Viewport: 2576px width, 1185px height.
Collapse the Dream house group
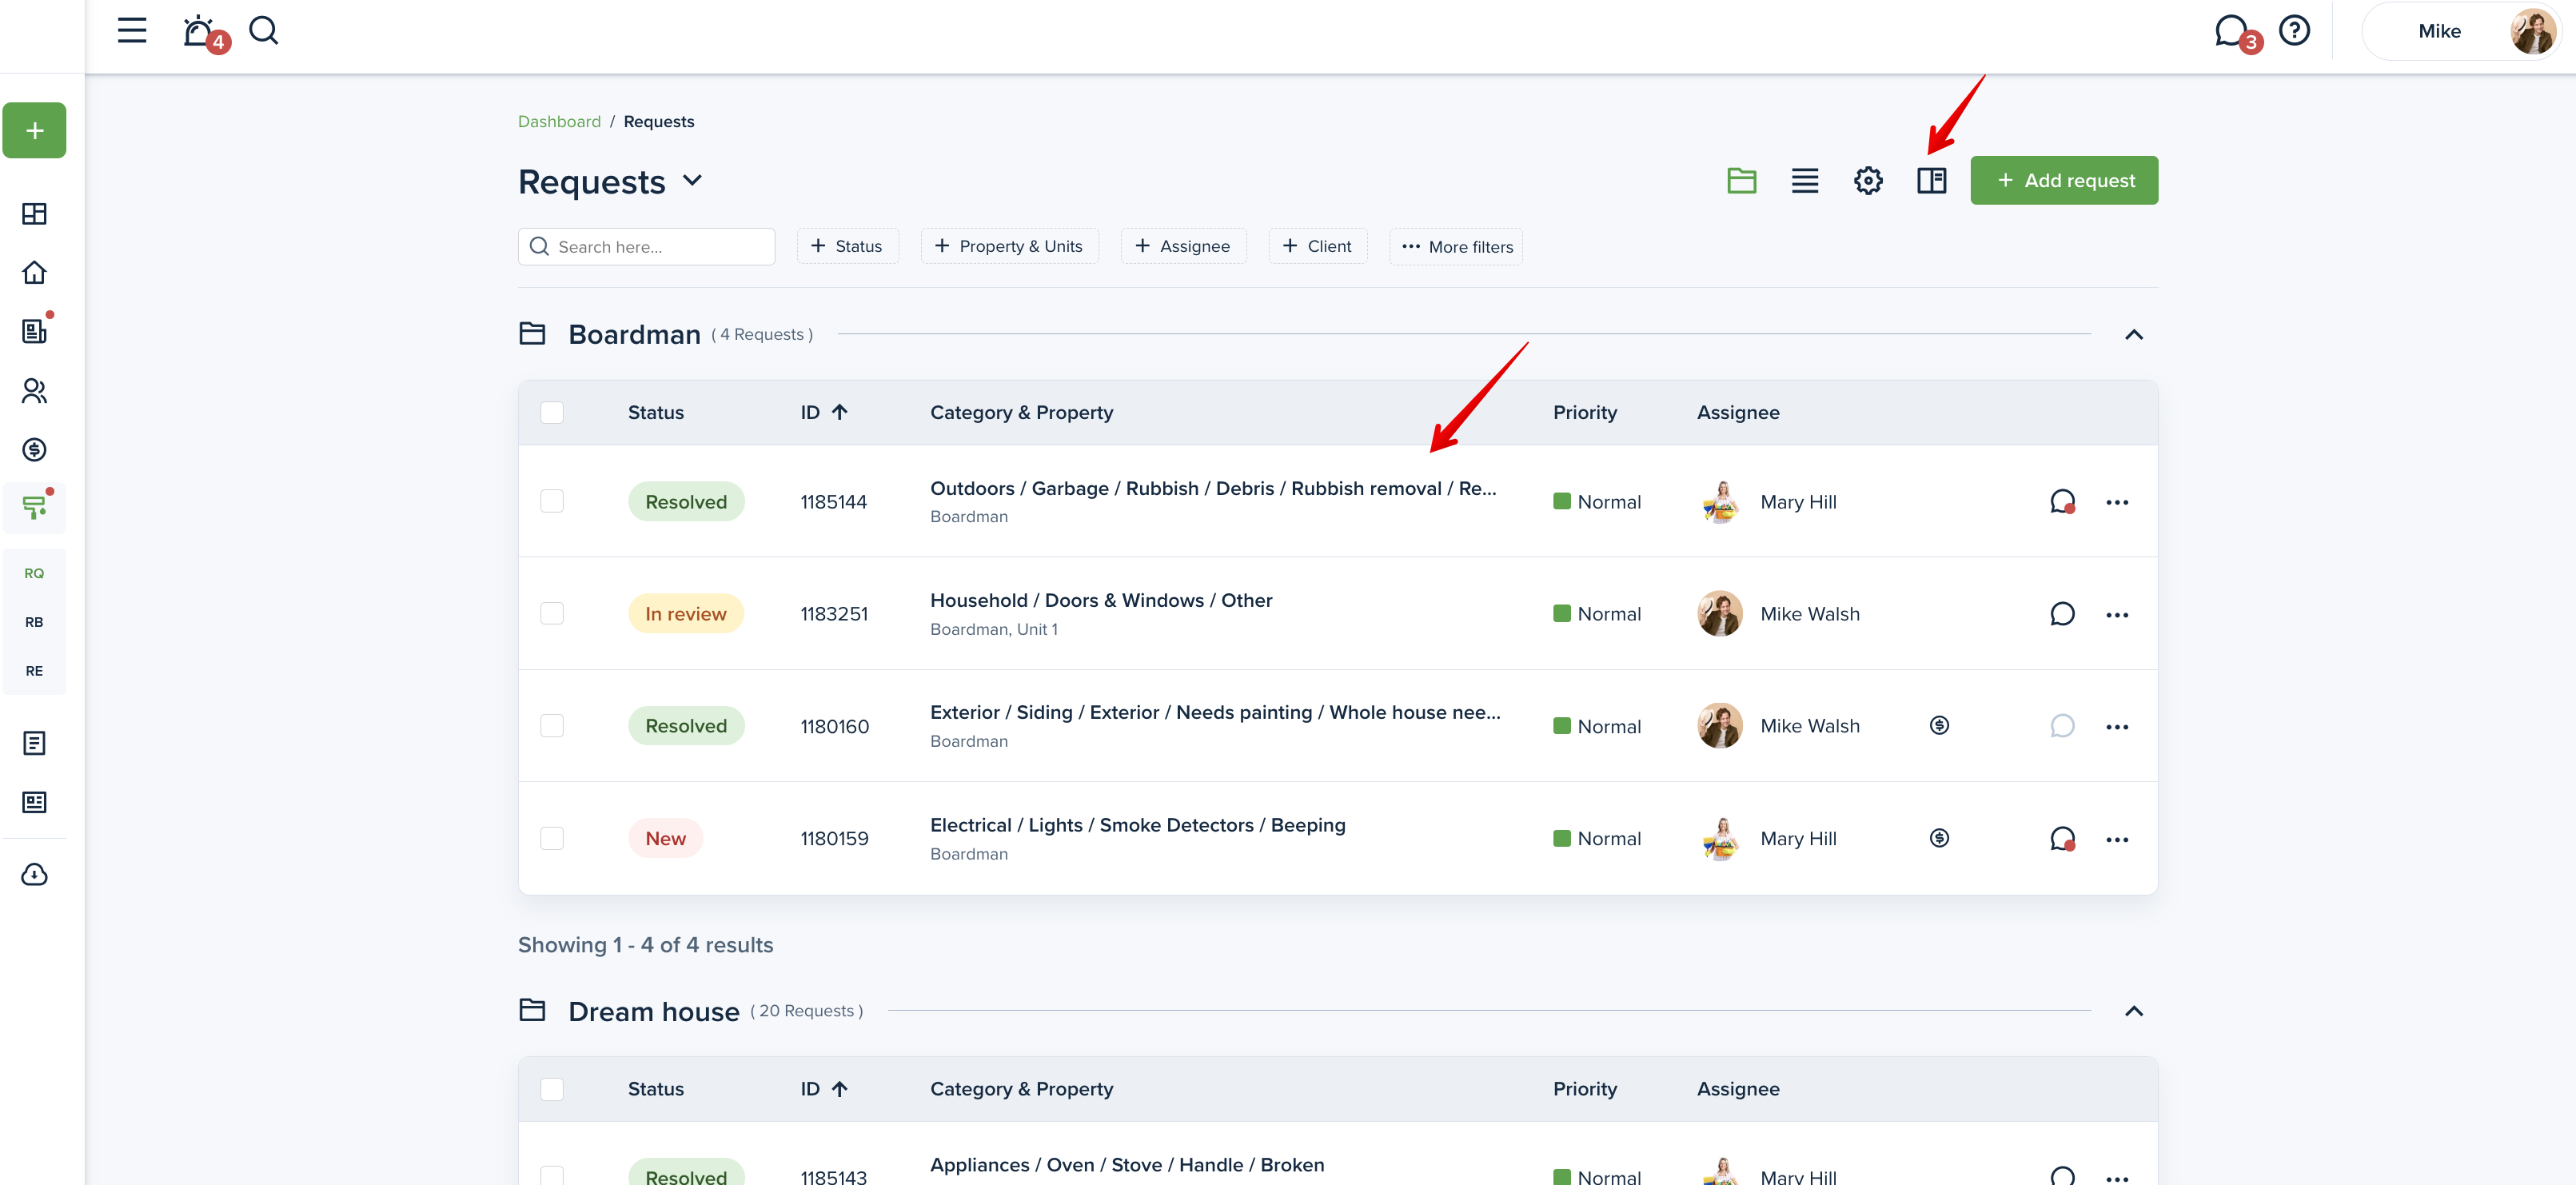coord(2133,1011)
